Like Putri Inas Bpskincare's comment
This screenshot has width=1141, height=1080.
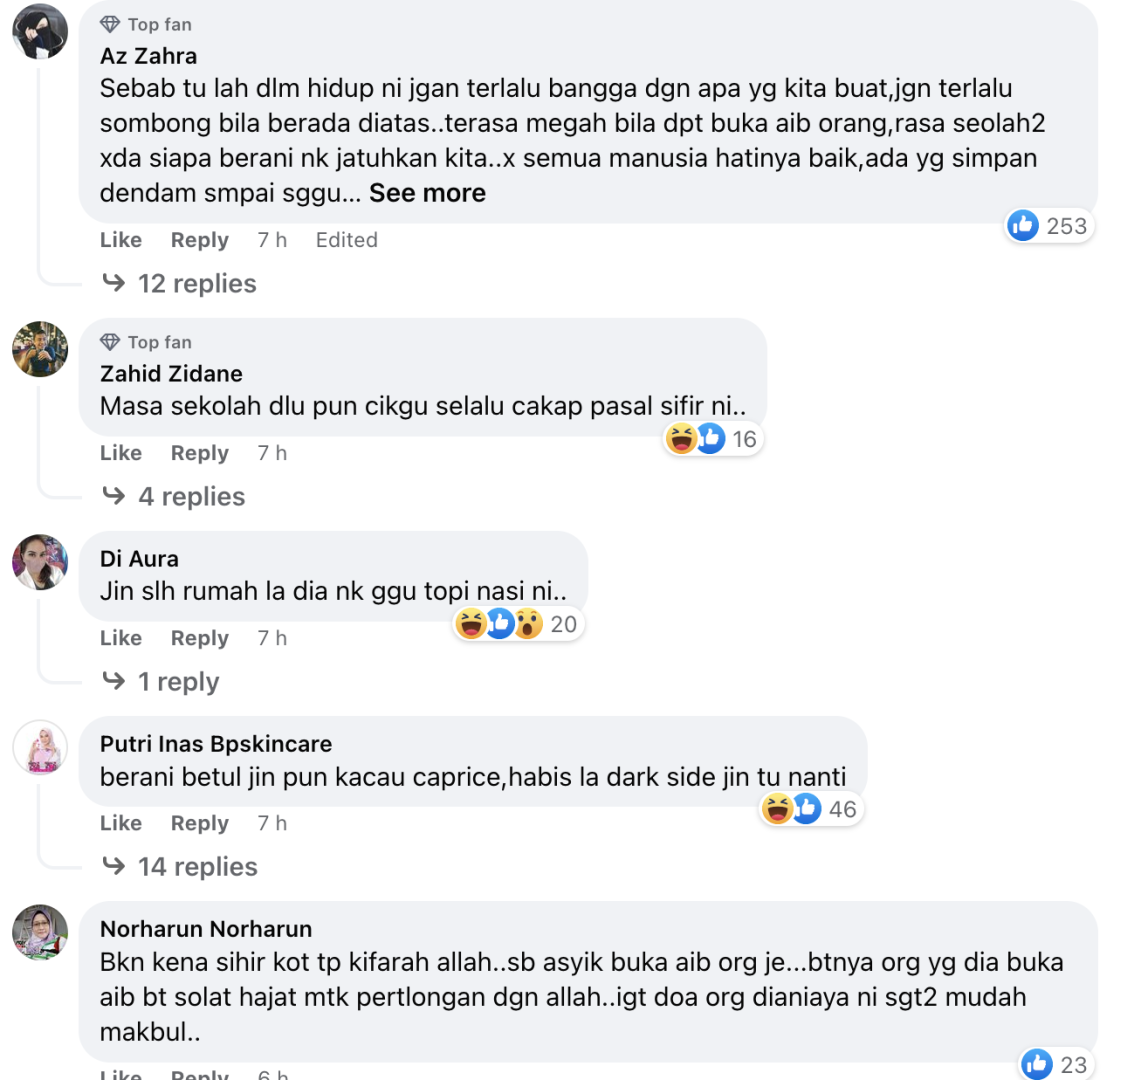pos(121,823)
